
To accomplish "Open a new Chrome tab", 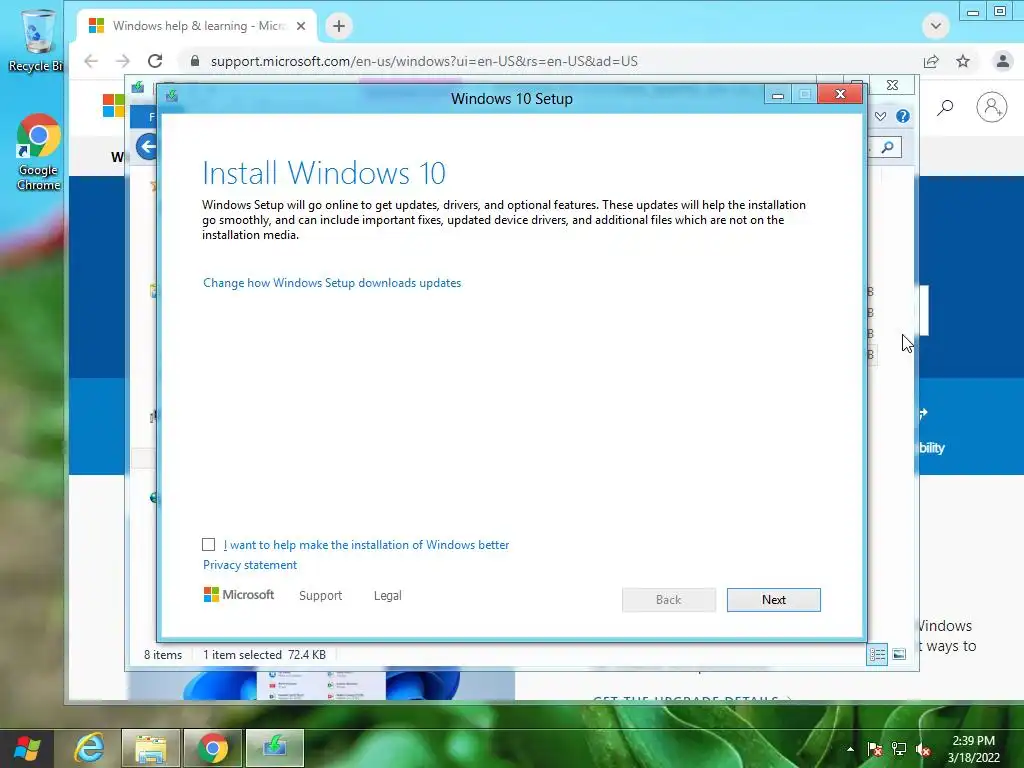I will [x=338, y=26].
